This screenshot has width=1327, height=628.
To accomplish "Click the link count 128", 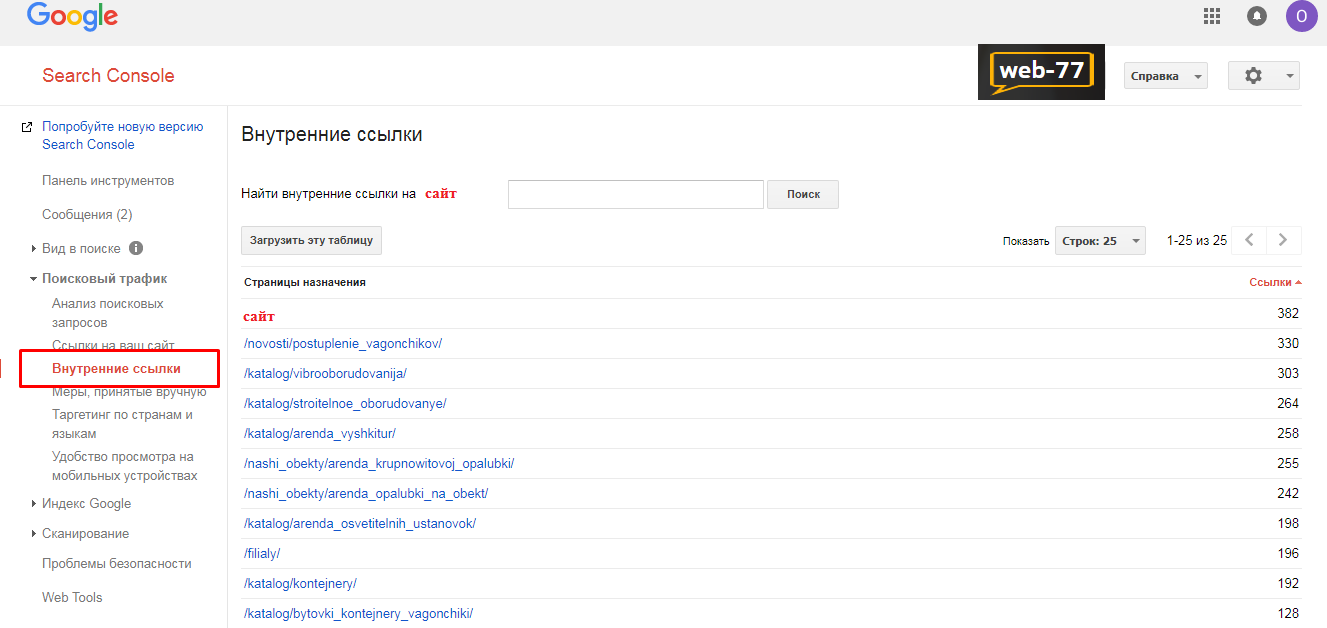I will [1288, 613].
